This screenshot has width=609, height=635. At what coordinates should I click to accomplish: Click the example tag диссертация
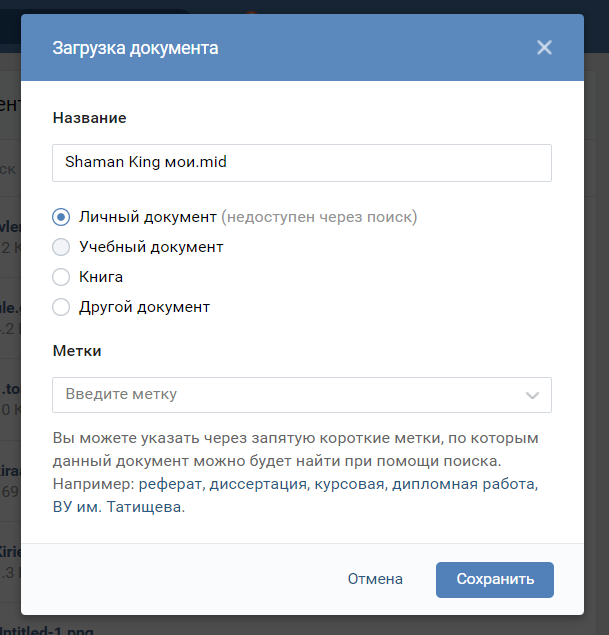click(x=254, y=484)
